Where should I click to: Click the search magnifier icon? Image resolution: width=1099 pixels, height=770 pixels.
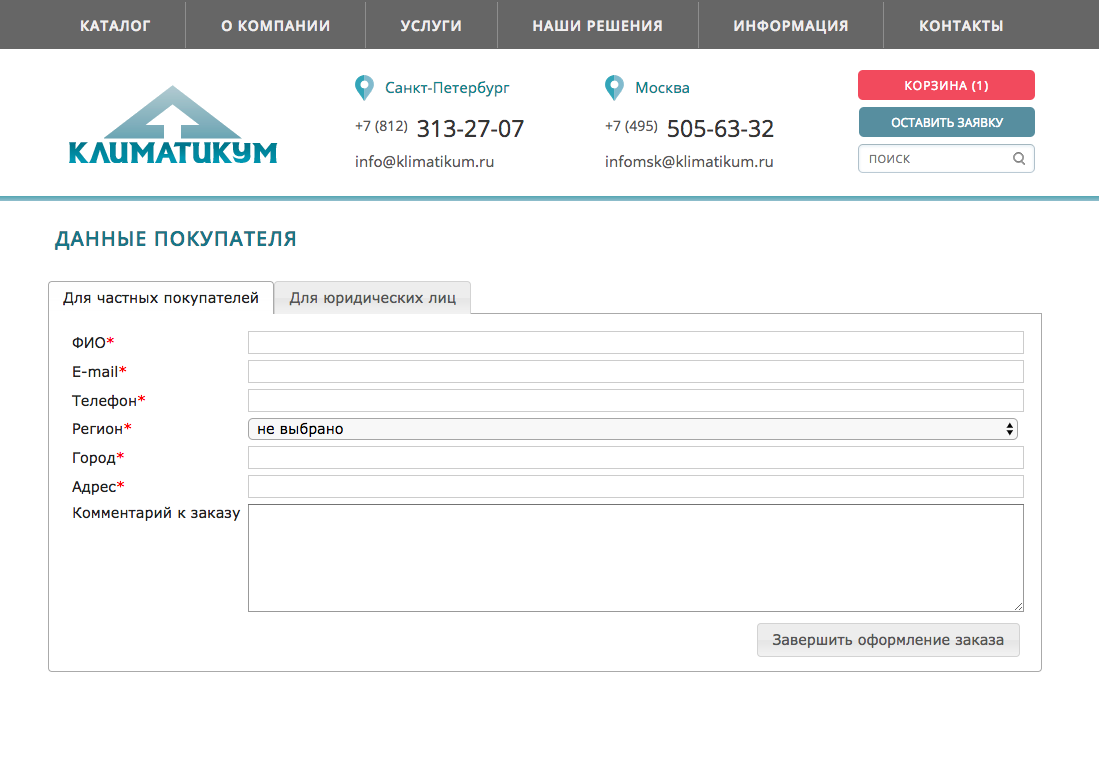[1019, 158]
